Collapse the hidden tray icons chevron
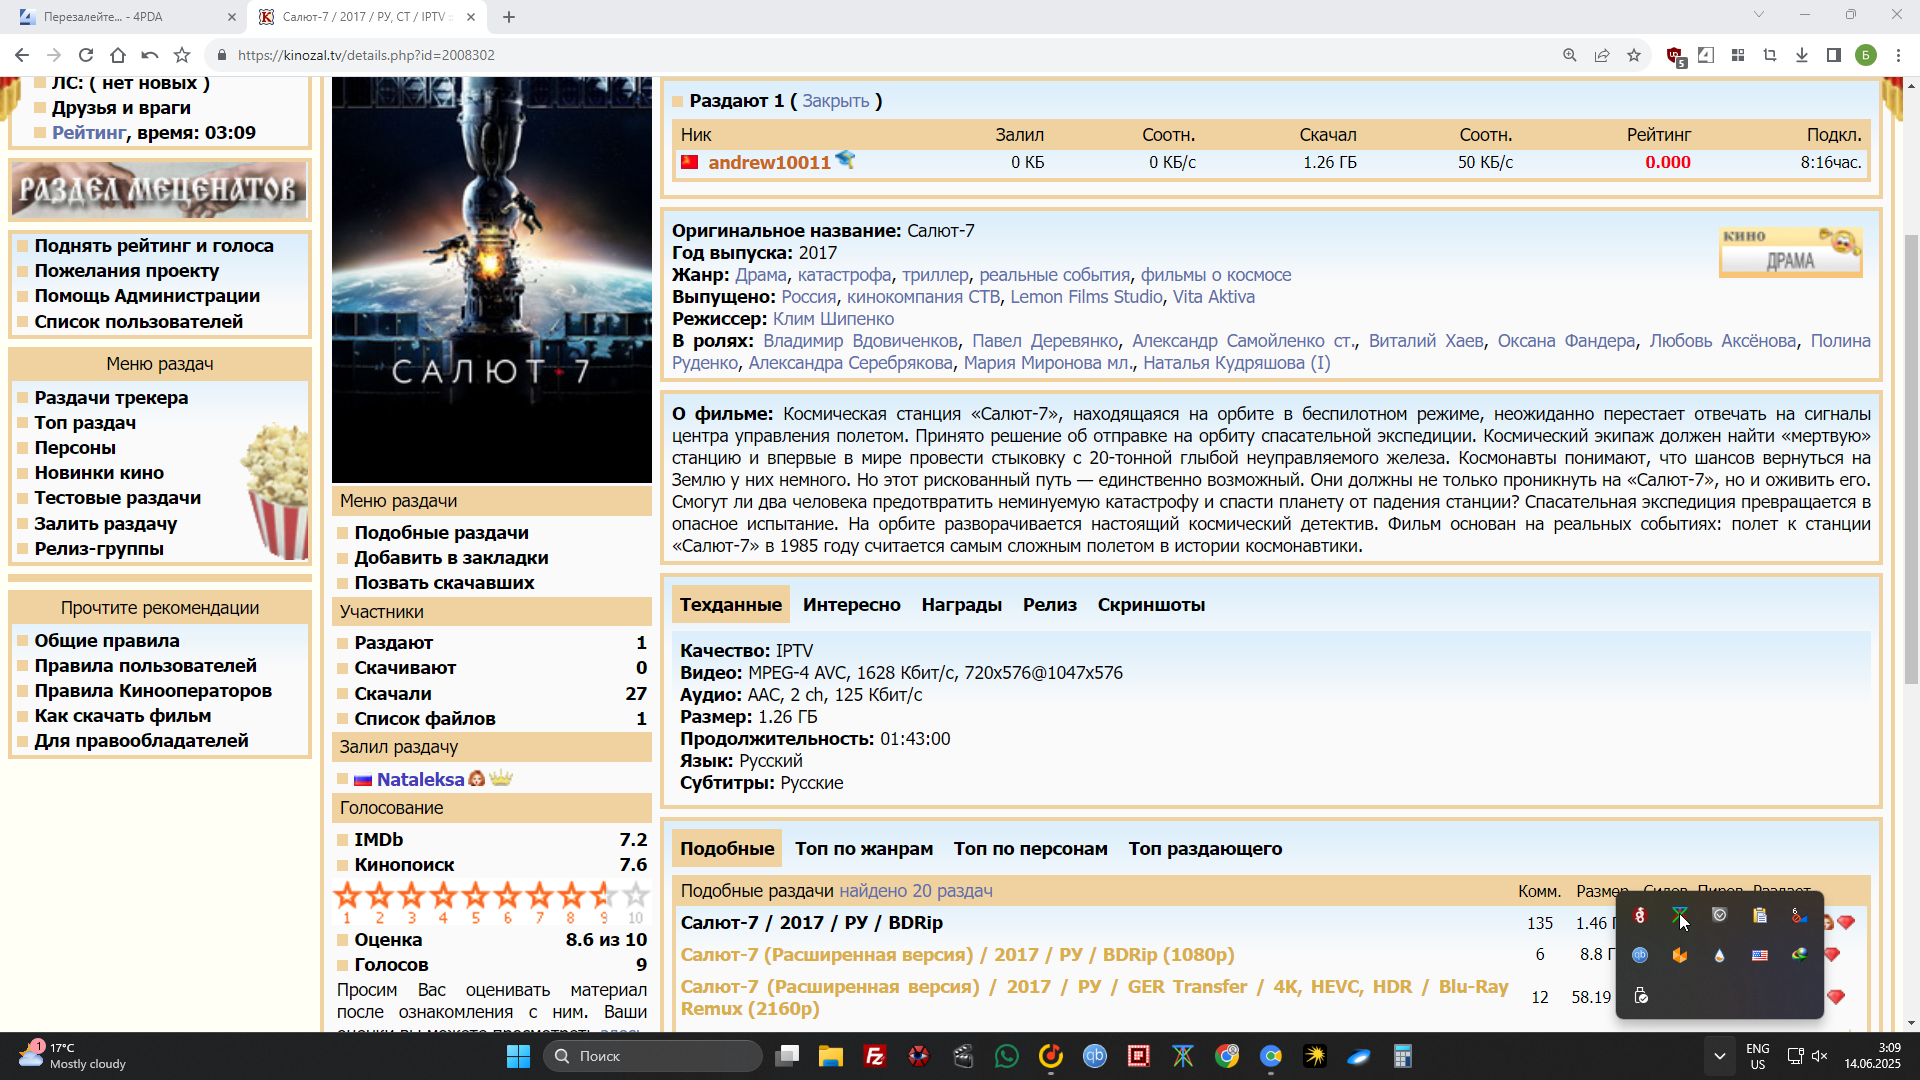 click(x=1719, y=1056)
